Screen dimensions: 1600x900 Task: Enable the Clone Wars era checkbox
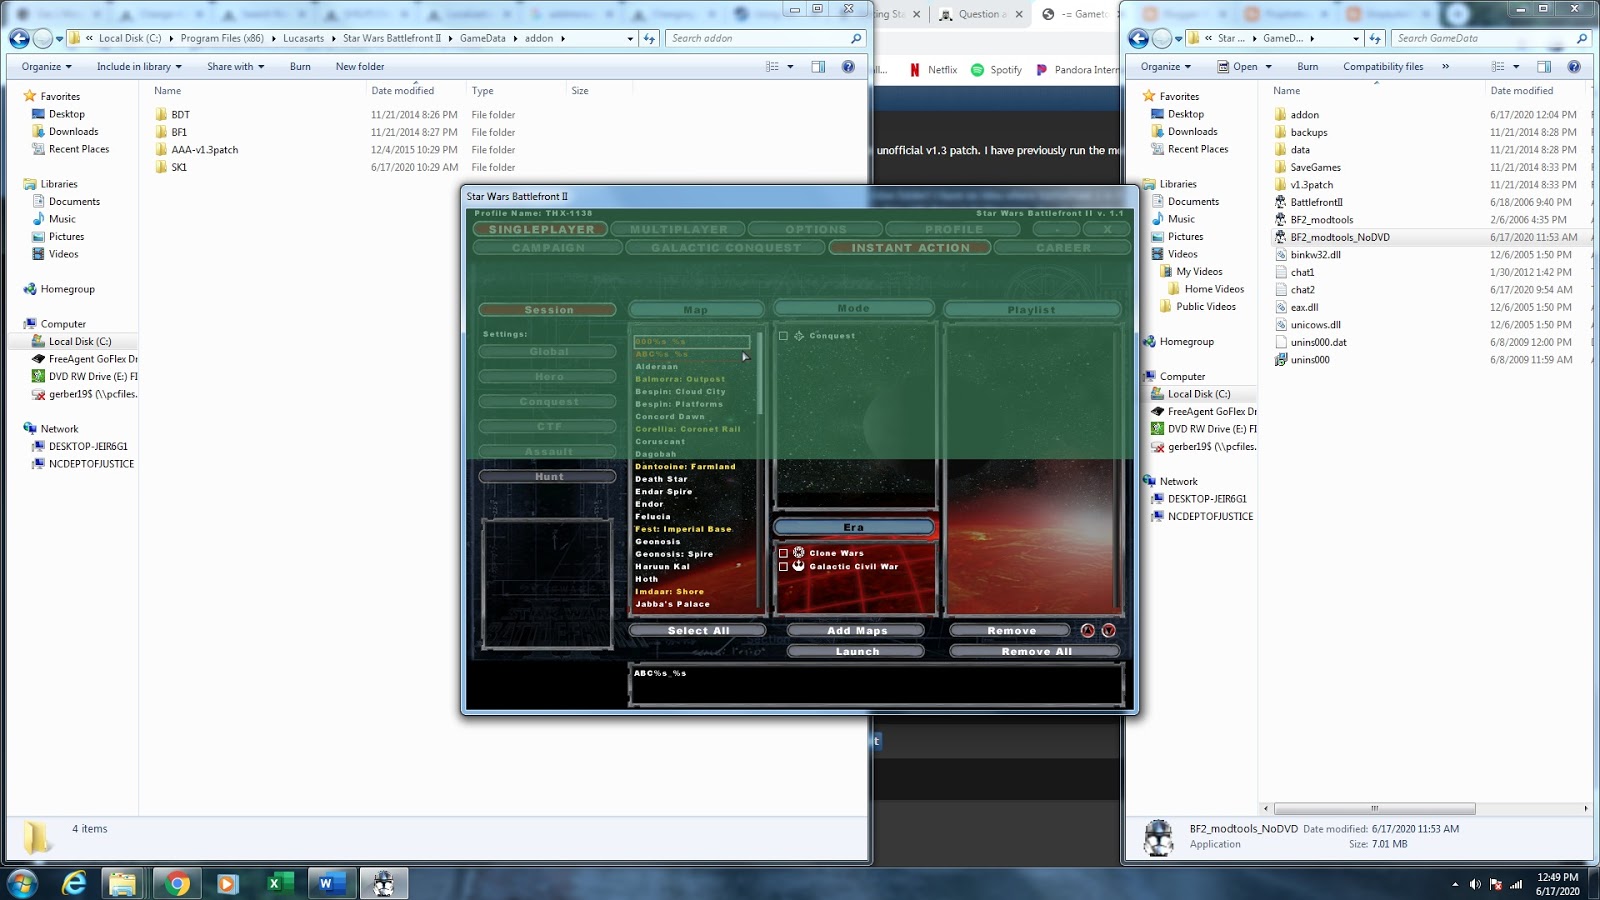(783, 553)
